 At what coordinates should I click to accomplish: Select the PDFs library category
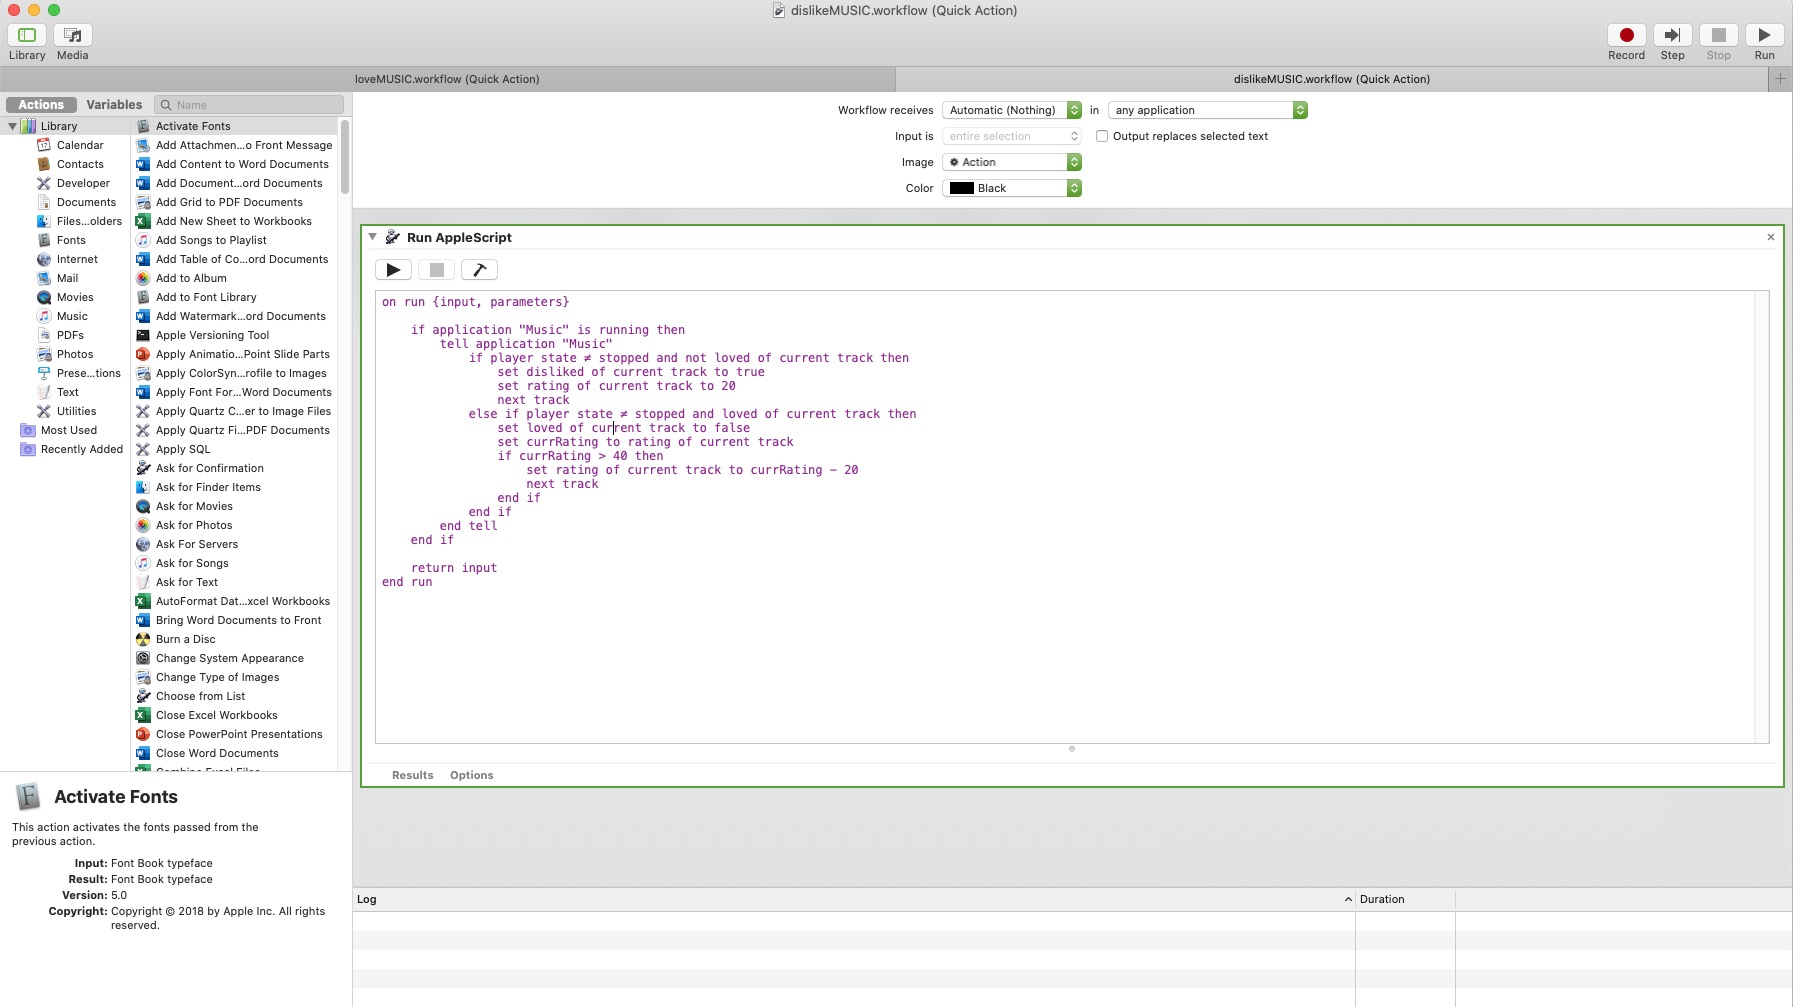click(69, 335)
